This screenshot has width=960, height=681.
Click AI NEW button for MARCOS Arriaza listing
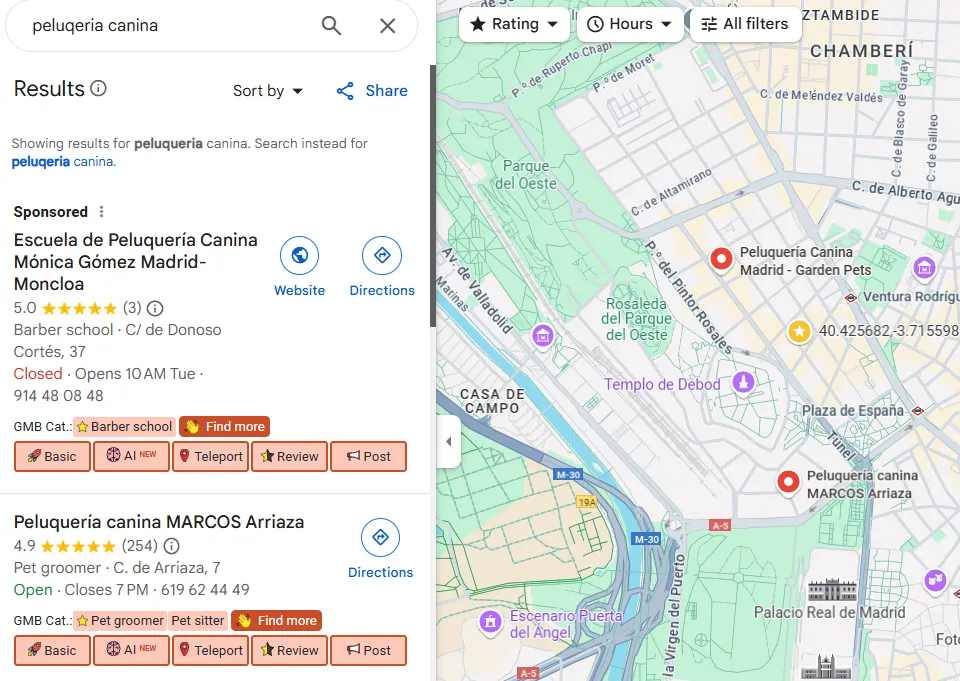131,650
